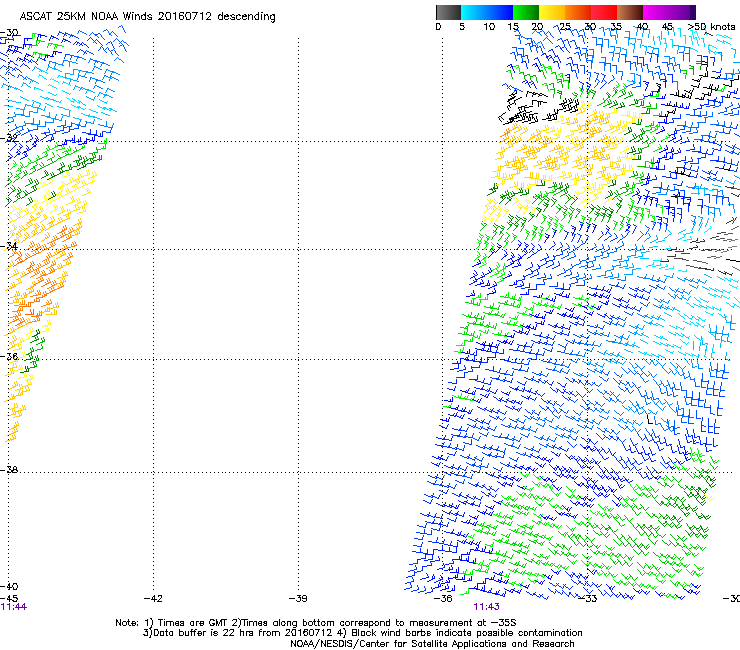This screenshot has height=650, width=740.
Task: Click the gray 0–5 knots legend segment
Action: tap(448, 12)
